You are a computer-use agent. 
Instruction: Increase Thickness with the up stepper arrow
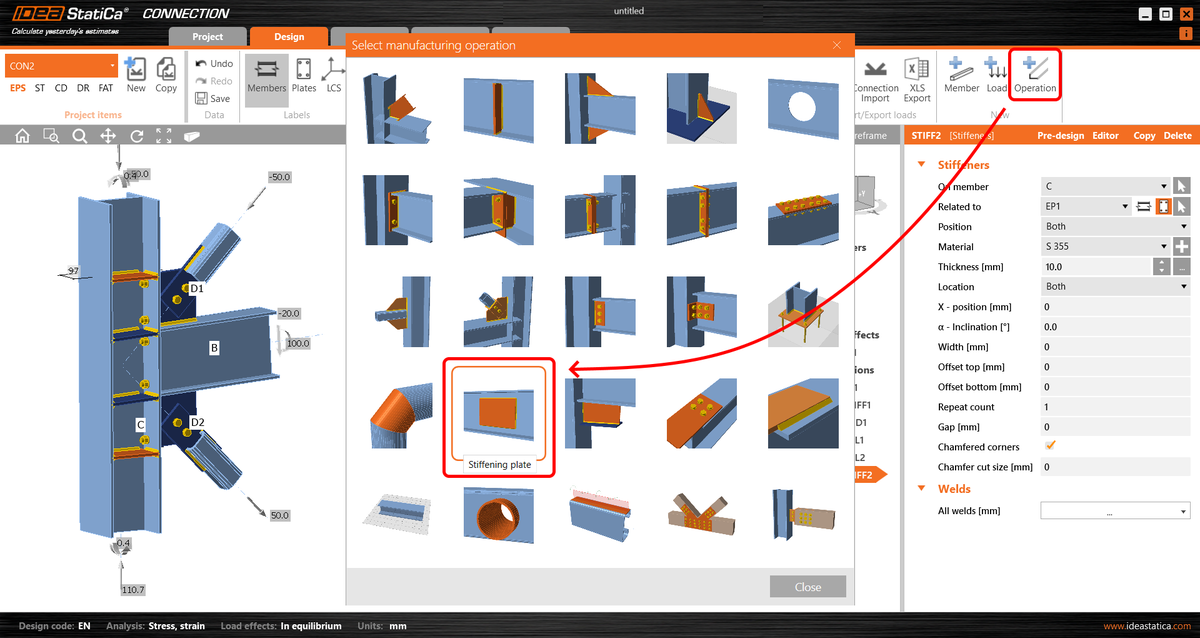click(x=1162, y=262)
